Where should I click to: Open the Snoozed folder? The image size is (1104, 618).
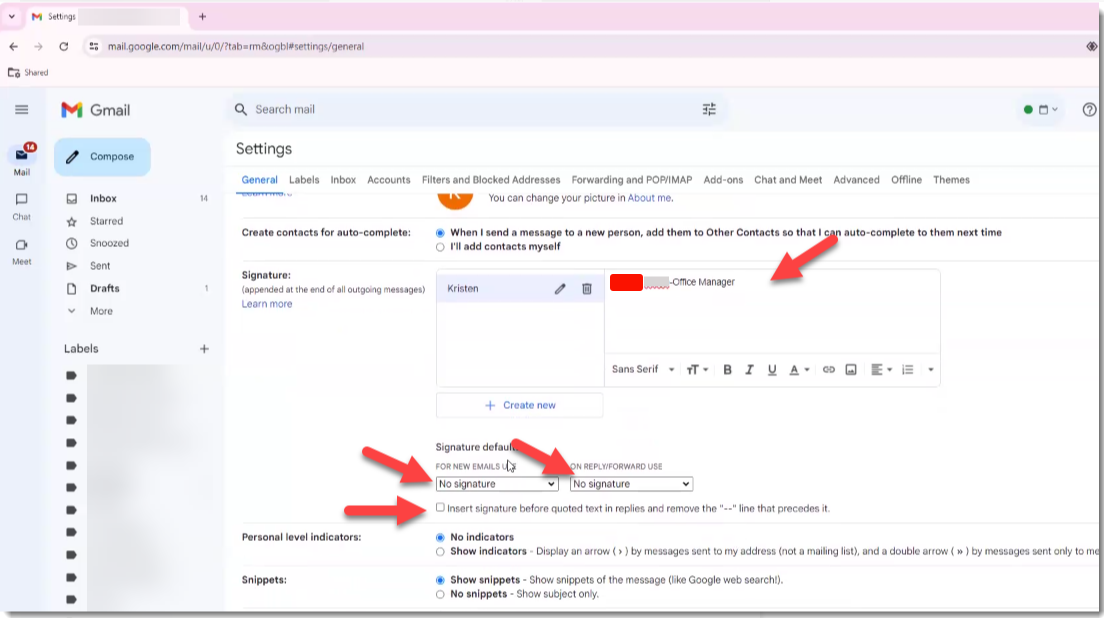coord(109,244)
